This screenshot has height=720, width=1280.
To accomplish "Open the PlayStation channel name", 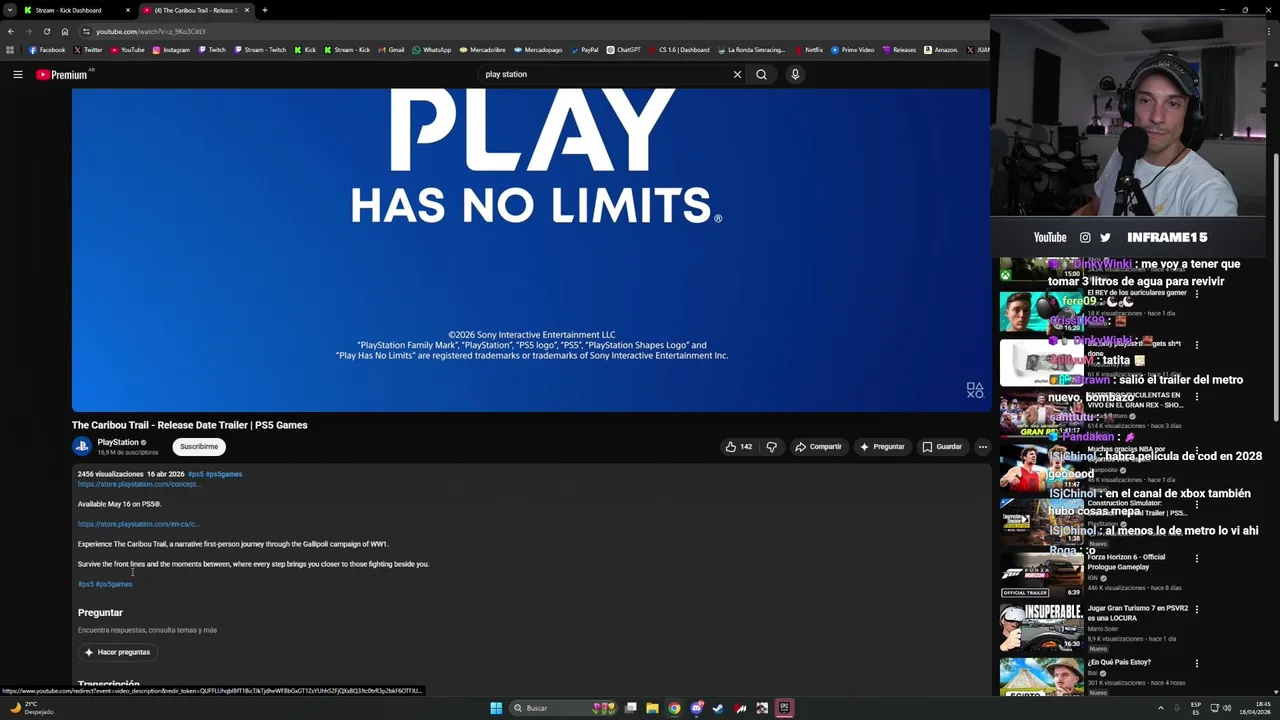I will [x=118, y=442].
